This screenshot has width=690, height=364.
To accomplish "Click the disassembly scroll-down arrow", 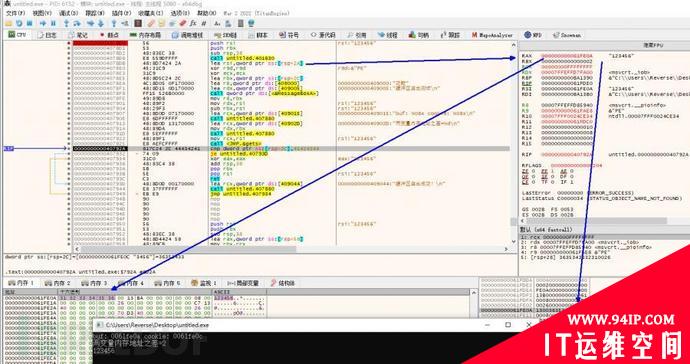I will [513, 241].
